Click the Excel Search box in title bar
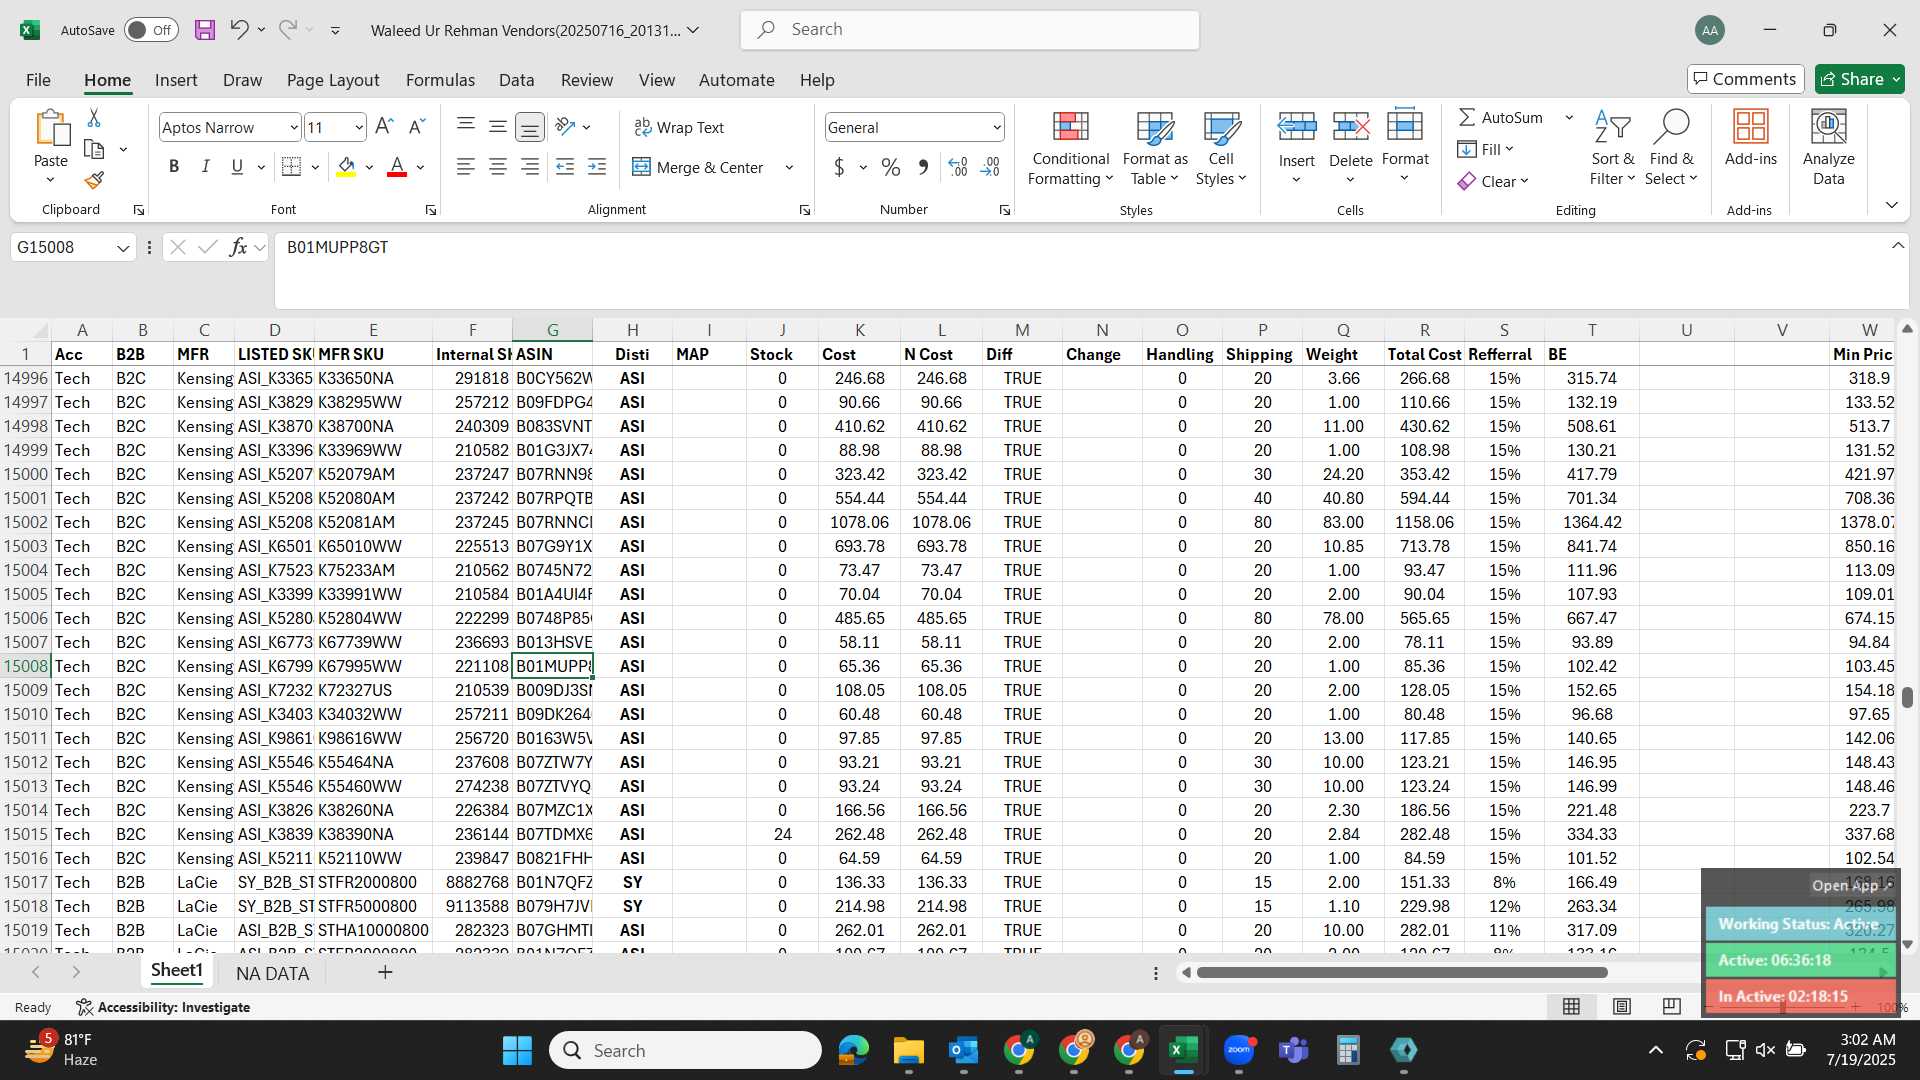 pos(970,30)
